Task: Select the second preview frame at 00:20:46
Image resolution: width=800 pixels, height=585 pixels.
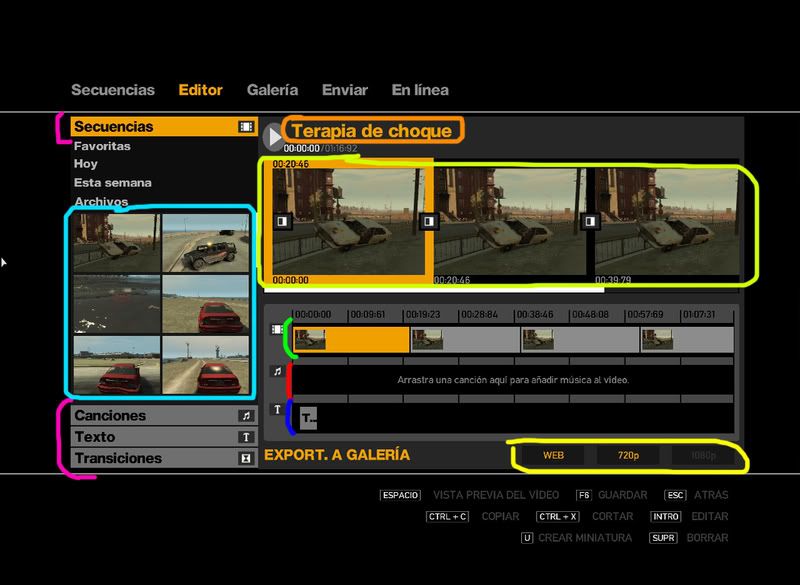Action: (510, 221)
